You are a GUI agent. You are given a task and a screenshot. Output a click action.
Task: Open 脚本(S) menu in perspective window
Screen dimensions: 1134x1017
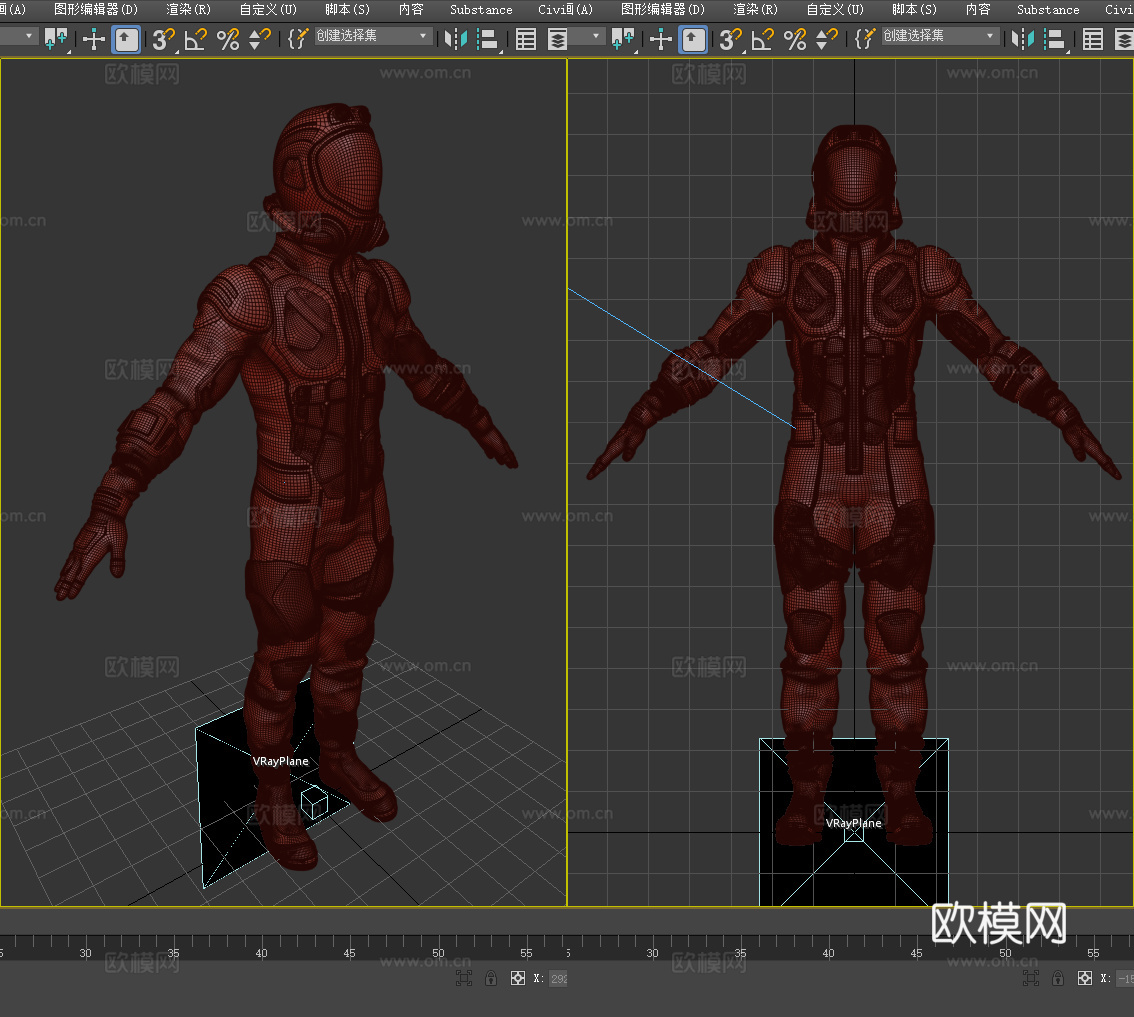(x=347, y=9)
